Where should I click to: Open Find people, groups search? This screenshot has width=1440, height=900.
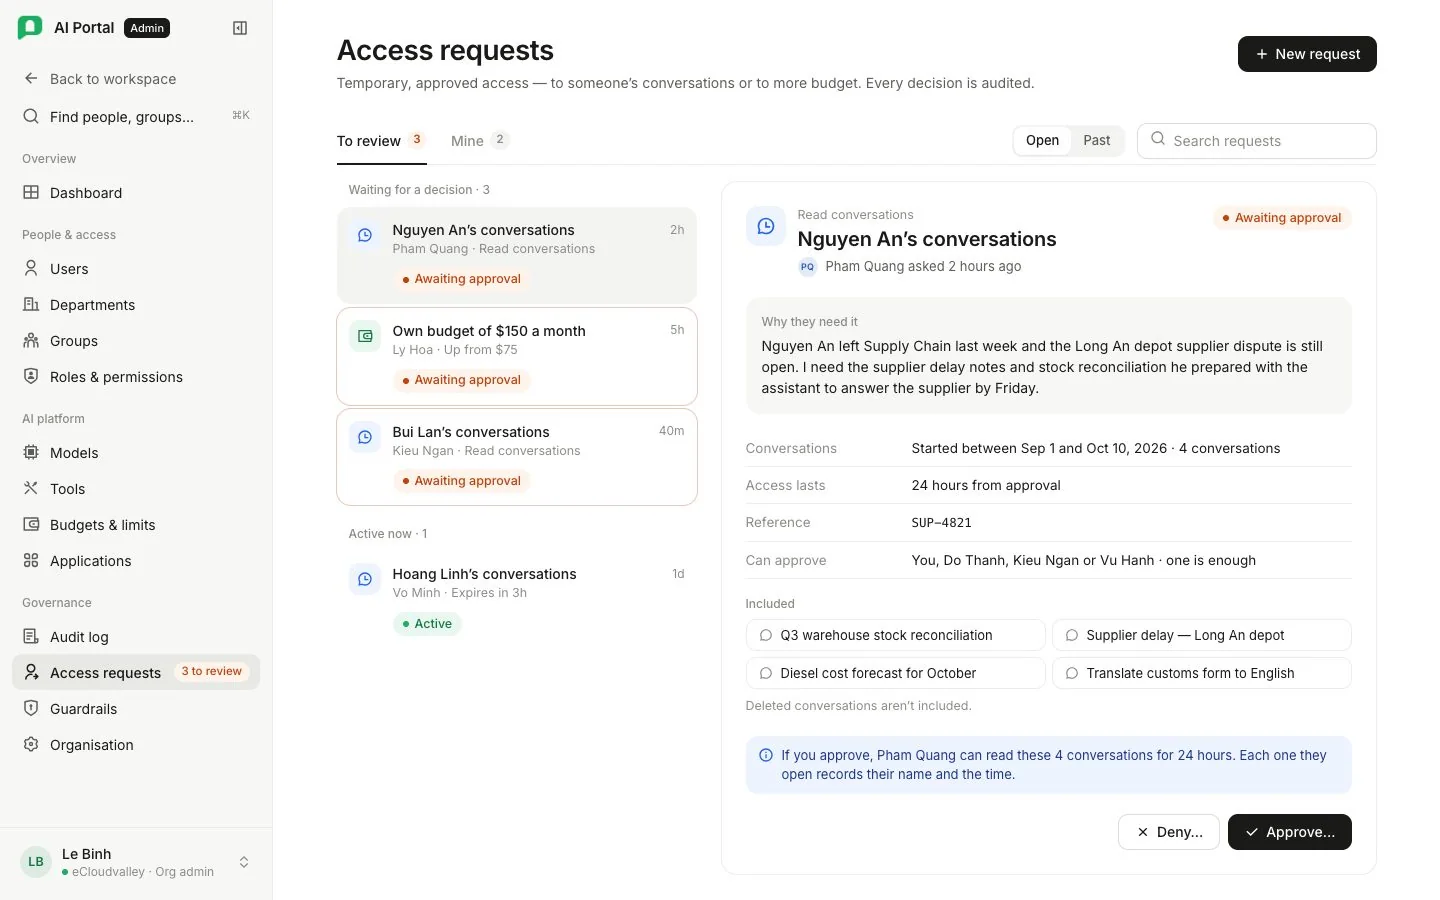(x=136, y=117)
